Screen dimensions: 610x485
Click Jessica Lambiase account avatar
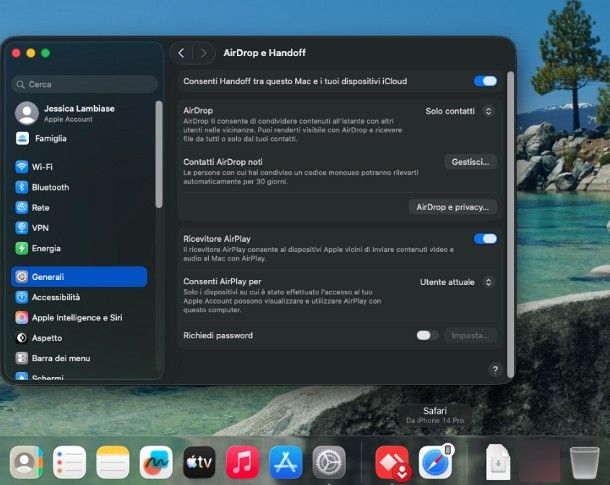pos(27,113)
